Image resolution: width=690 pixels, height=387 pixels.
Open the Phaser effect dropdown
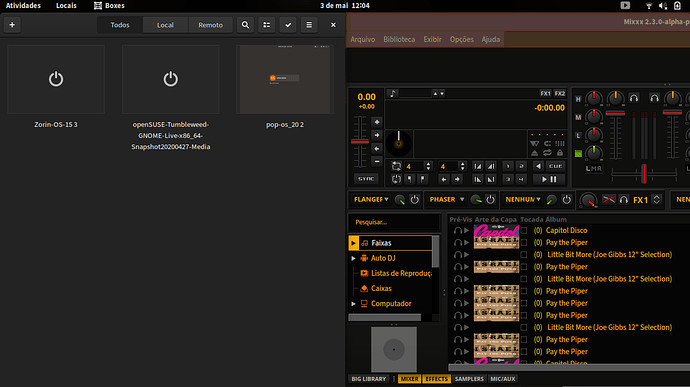[447, 199]
